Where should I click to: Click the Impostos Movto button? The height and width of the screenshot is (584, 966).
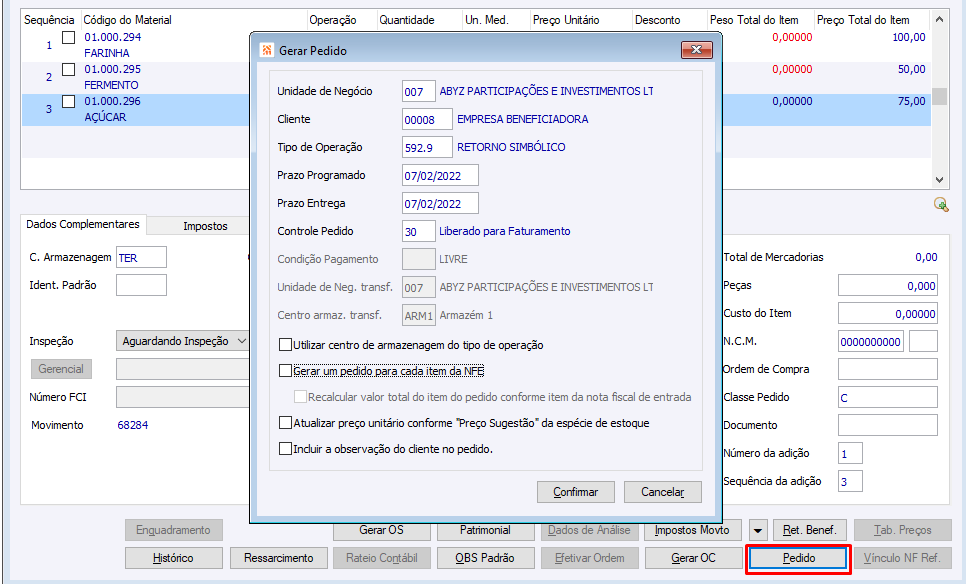[x=692, y=530]
